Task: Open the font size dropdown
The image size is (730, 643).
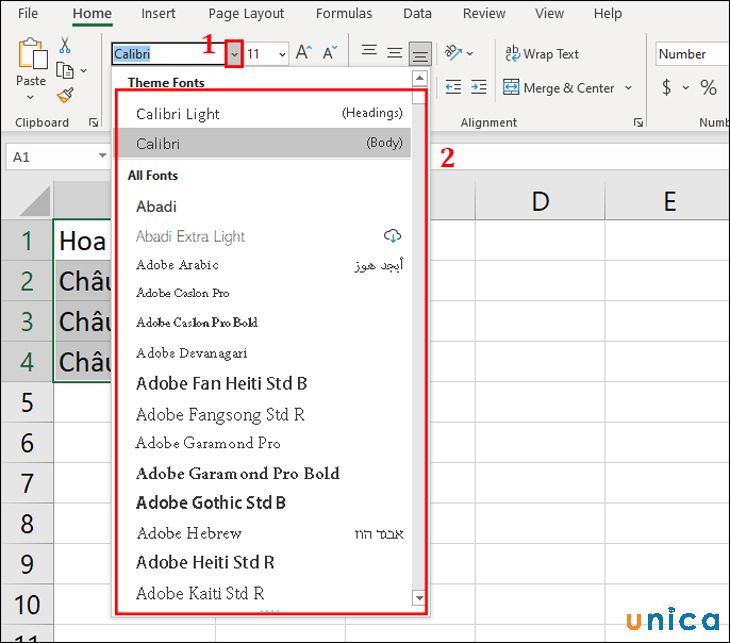Action: pyautogui.click(x=281, y=54)
